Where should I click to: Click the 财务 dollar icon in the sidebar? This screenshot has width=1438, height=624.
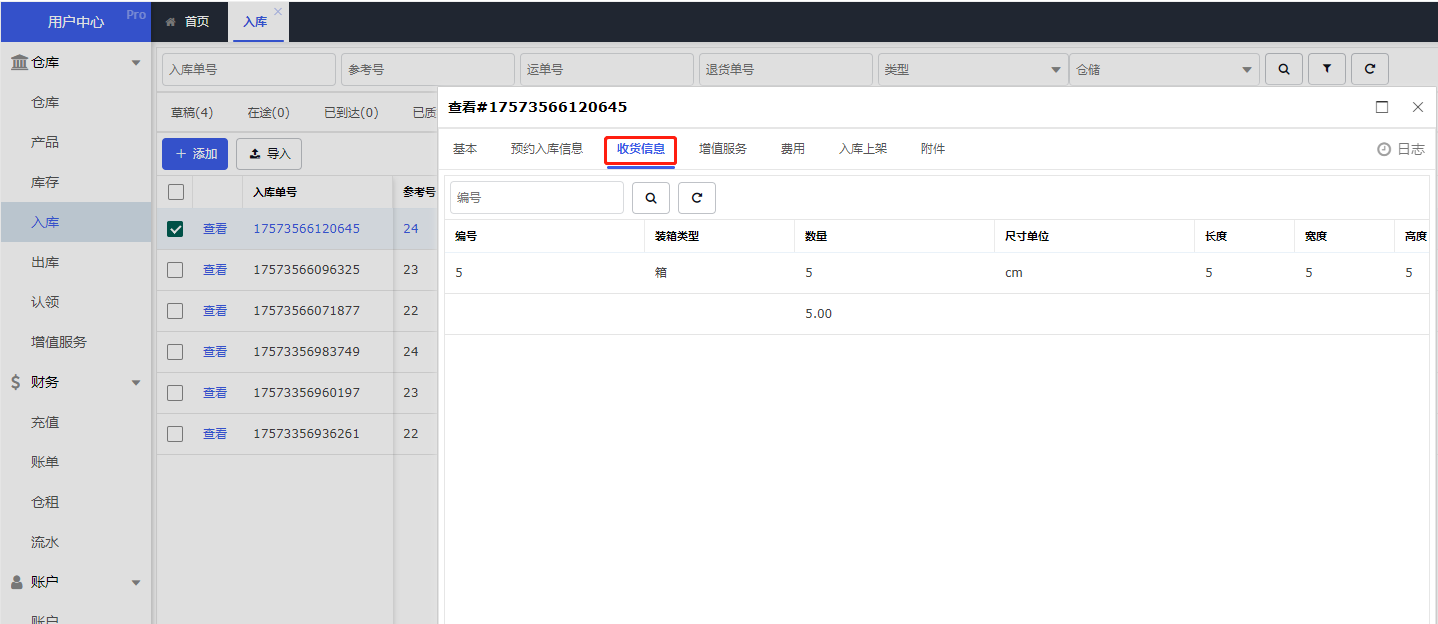coord(17,382)
